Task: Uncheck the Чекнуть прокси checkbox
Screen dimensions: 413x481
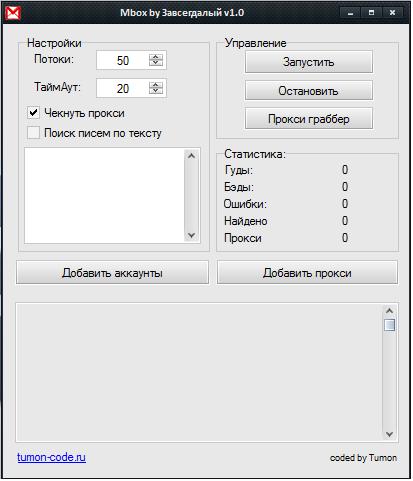Action: point(33,113)
